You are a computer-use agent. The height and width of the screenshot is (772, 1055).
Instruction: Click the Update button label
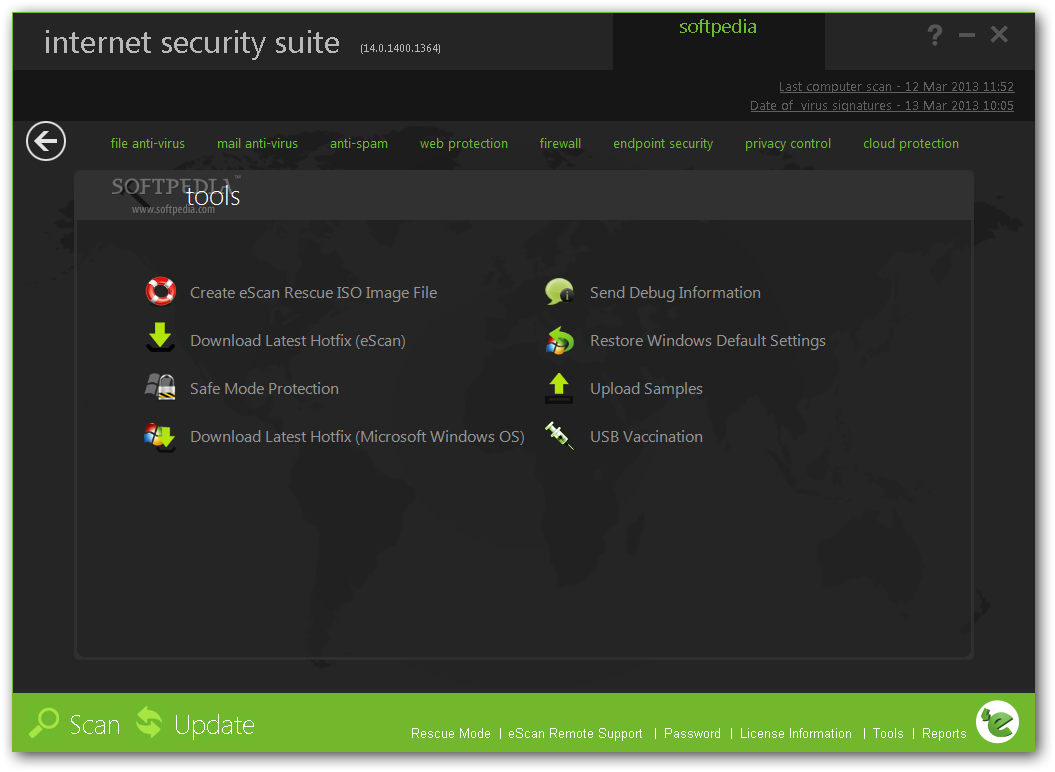point(214,726)
